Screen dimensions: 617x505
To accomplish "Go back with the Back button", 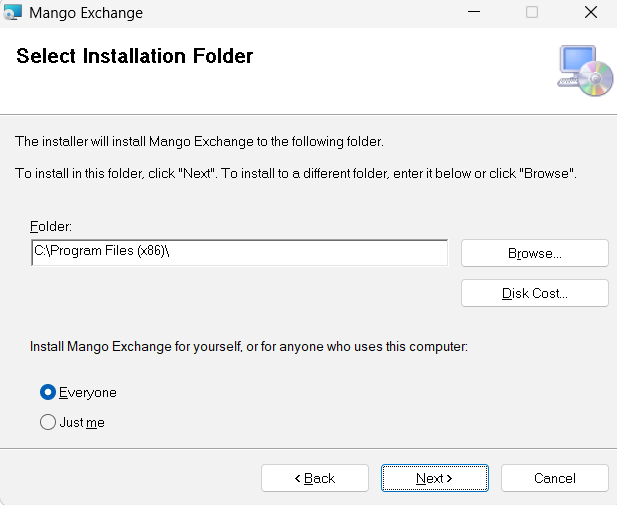I will click(x=315, y=478).
